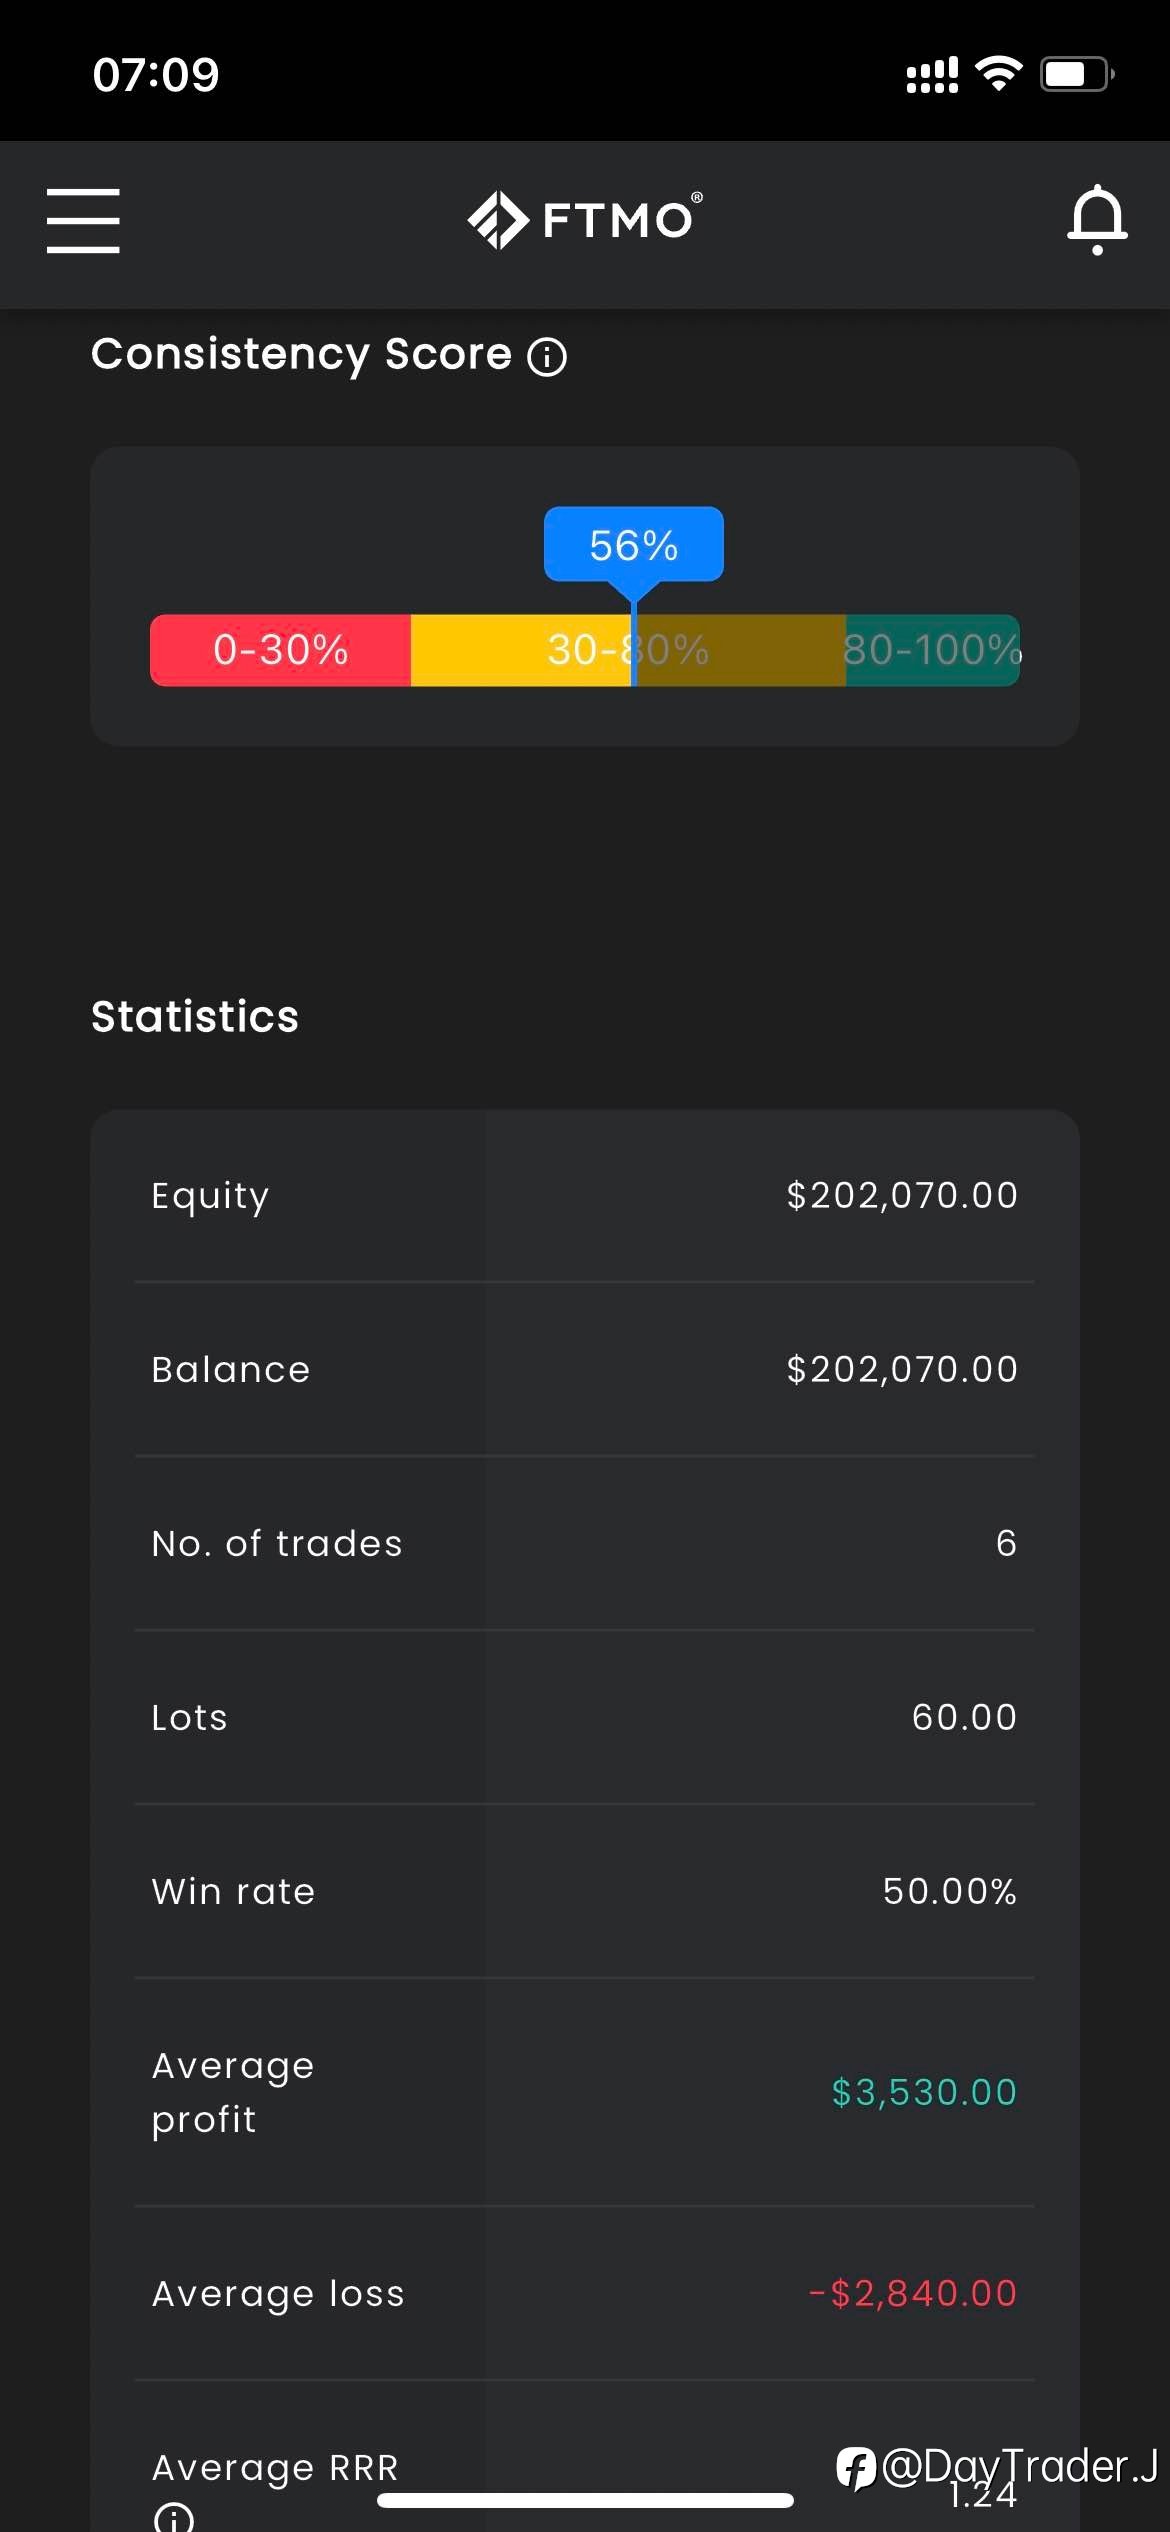Tap the battery status icon
The image size is (1170, 2532).
tap(1077, 74)
